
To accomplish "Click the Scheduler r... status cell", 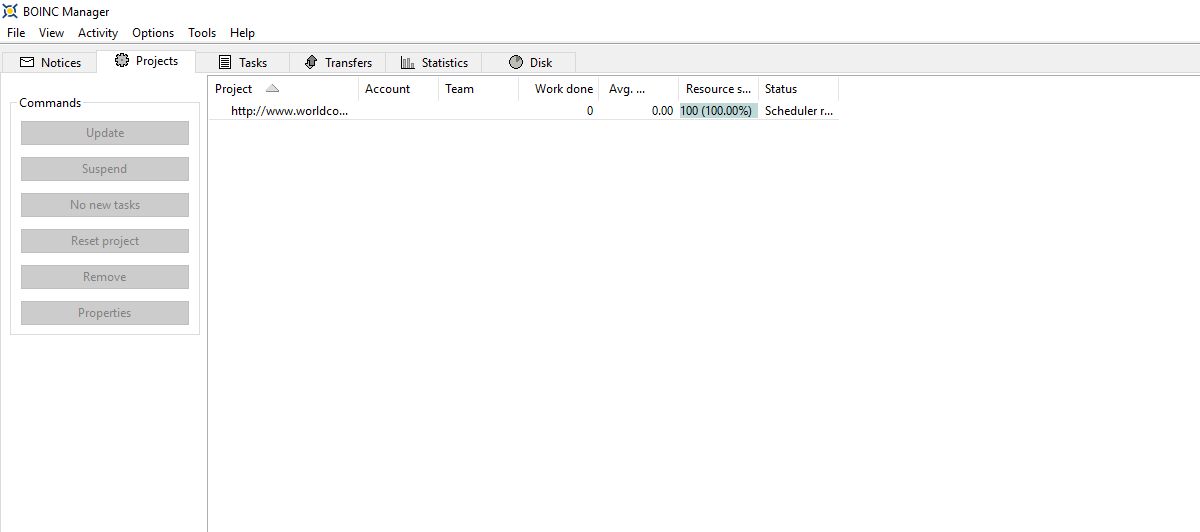I will click(799, 111).
